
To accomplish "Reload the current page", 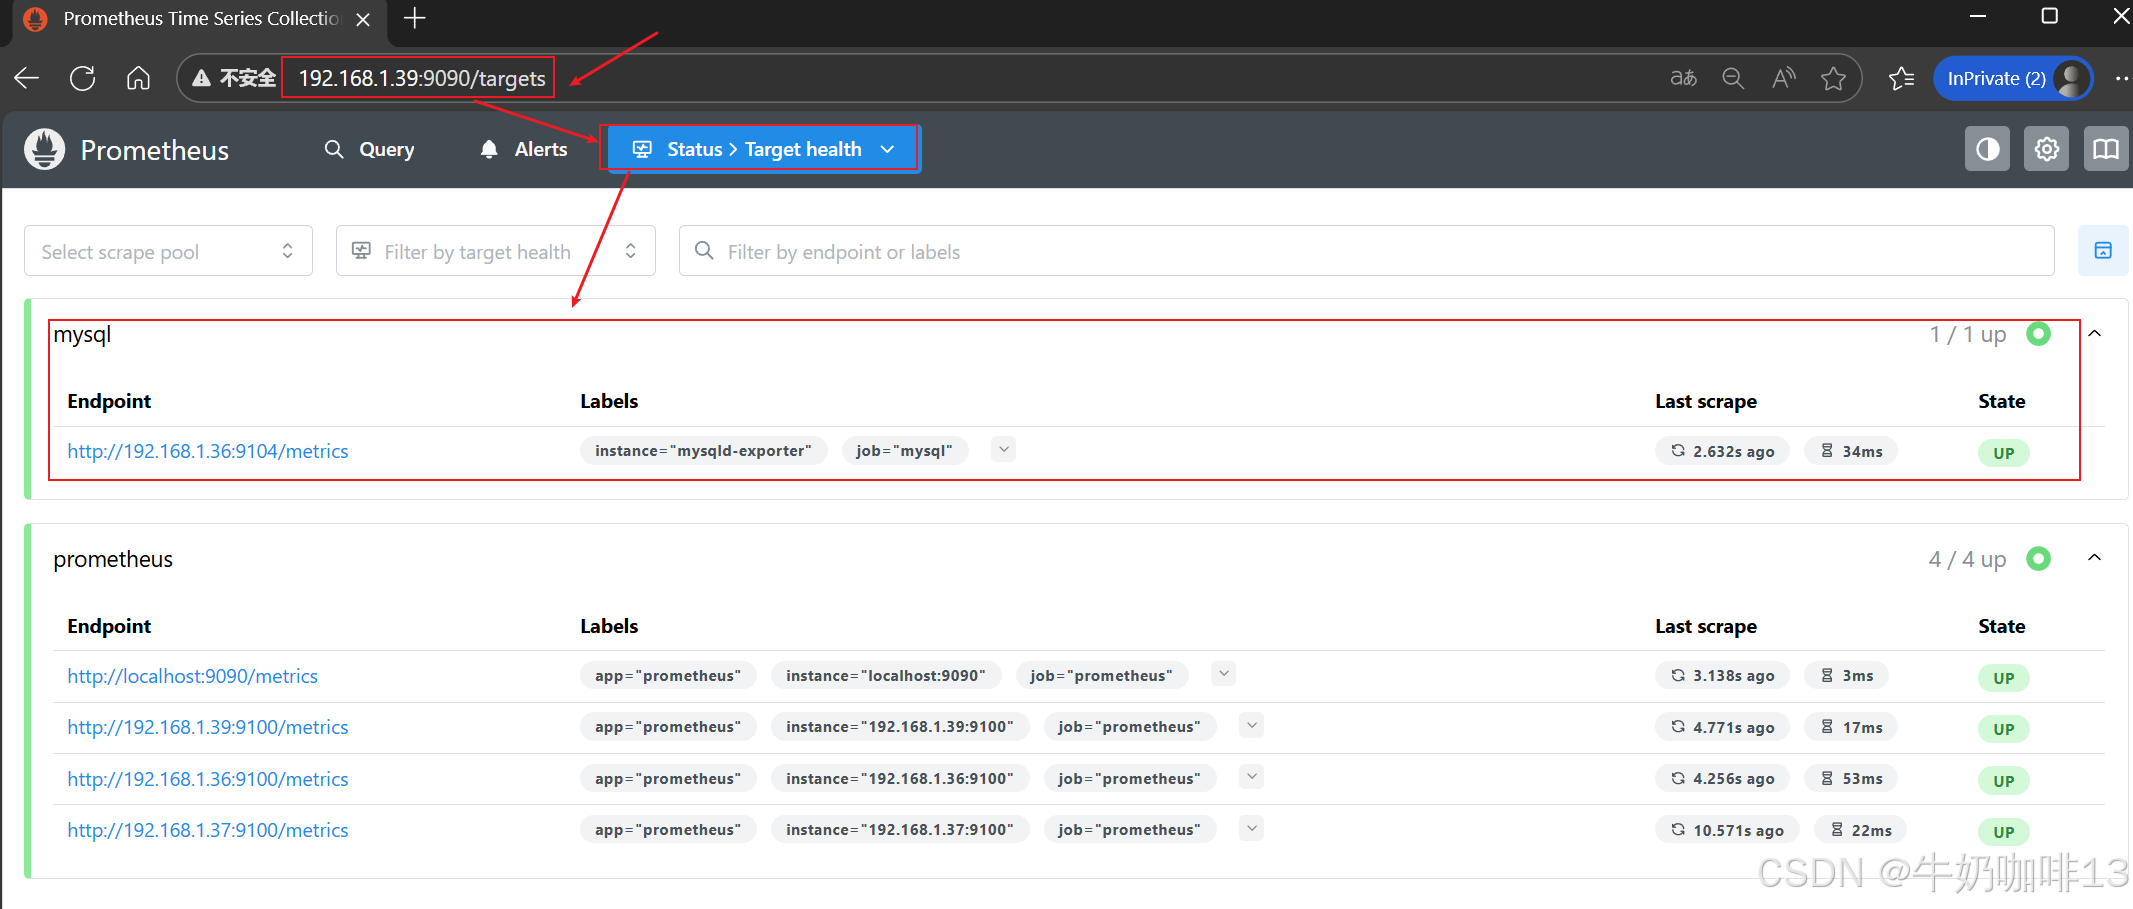I will (x=83, y=78).
